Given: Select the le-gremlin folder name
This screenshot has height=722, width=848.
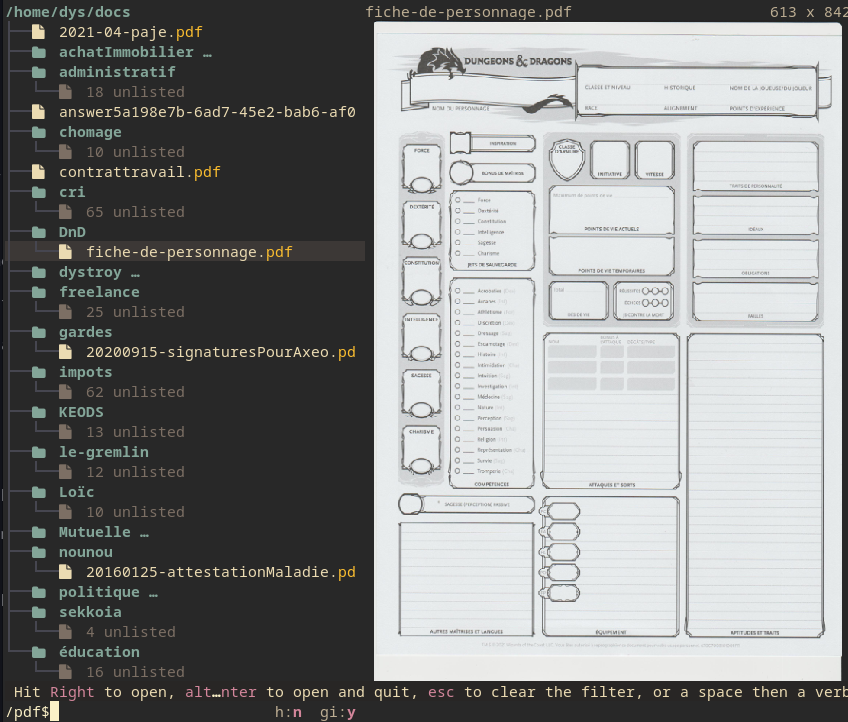Looking at the screenshot, I should (x=104, y=452).
